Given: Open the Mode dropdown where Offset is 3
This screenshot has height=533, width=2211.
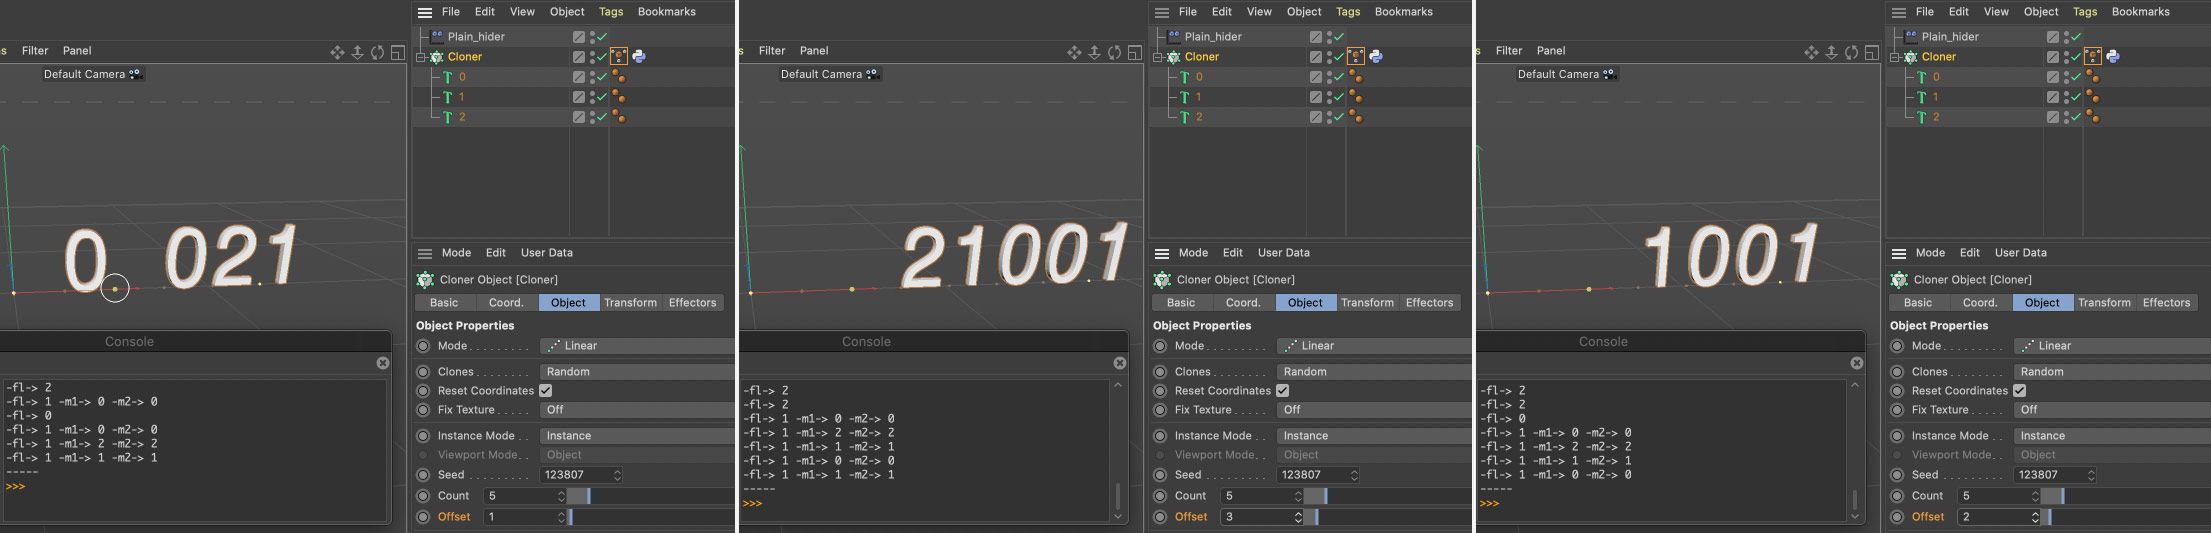Looking at the screenshot, I should coord(1372,346).
